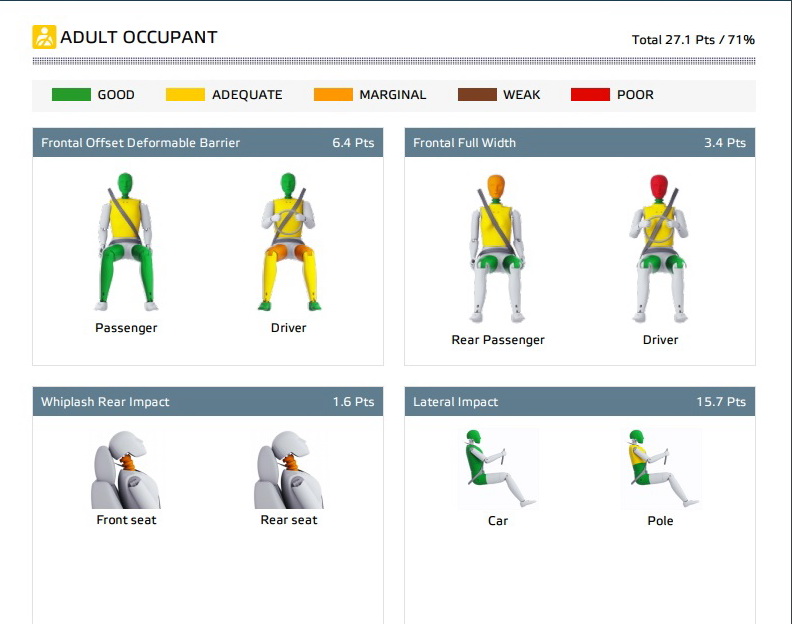Click the 'Front seat' label
The width and height of the screenshot is (792, 624).
(126, 520)
